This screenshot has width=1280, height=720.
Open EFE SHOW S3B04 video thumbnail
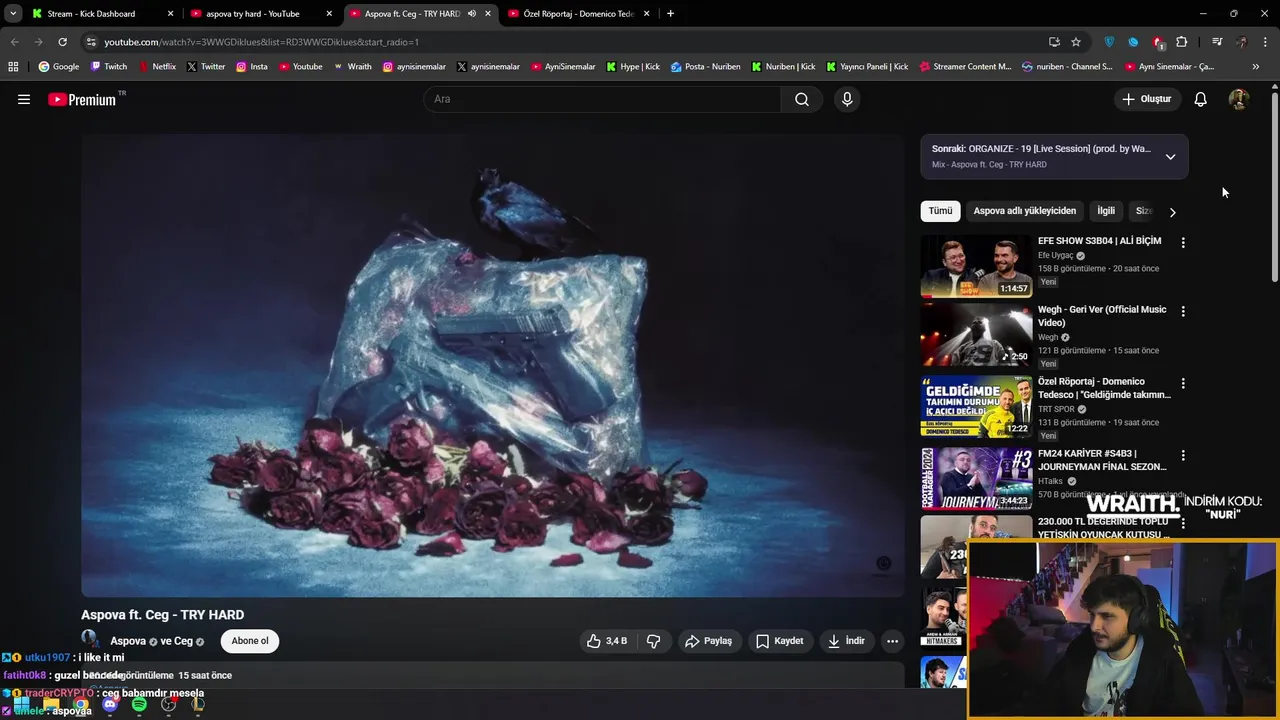pyautogui.click(x=976, y=266)
